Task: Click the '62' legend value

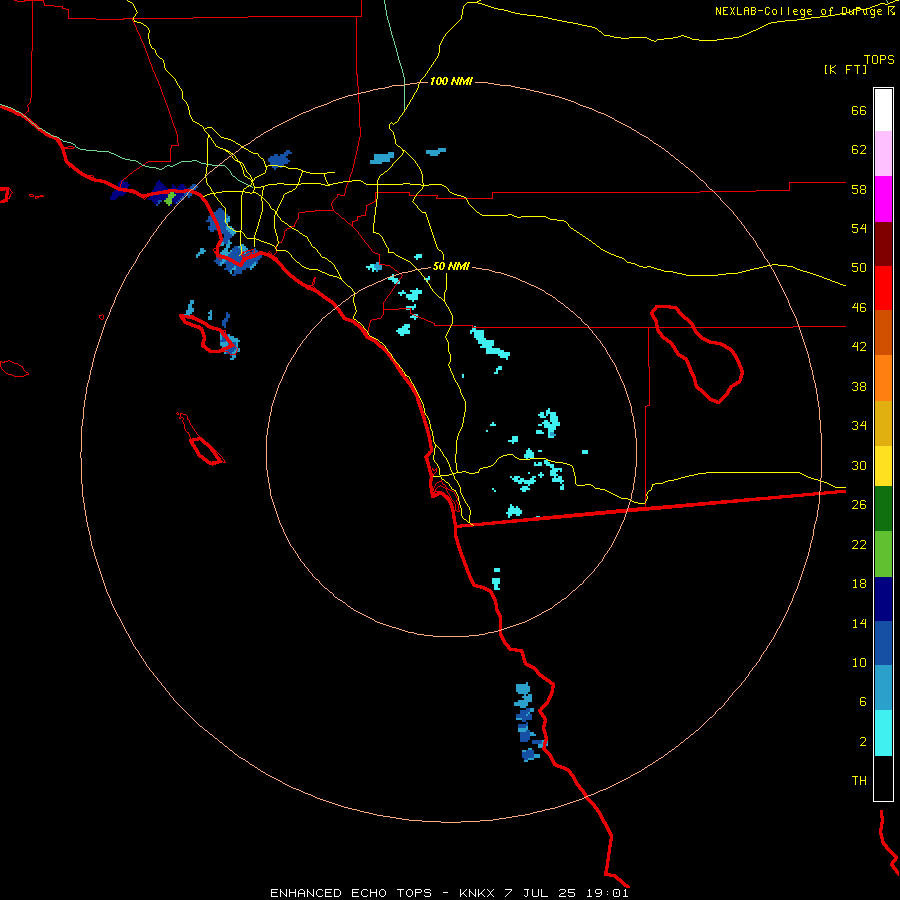Action: 859,150
